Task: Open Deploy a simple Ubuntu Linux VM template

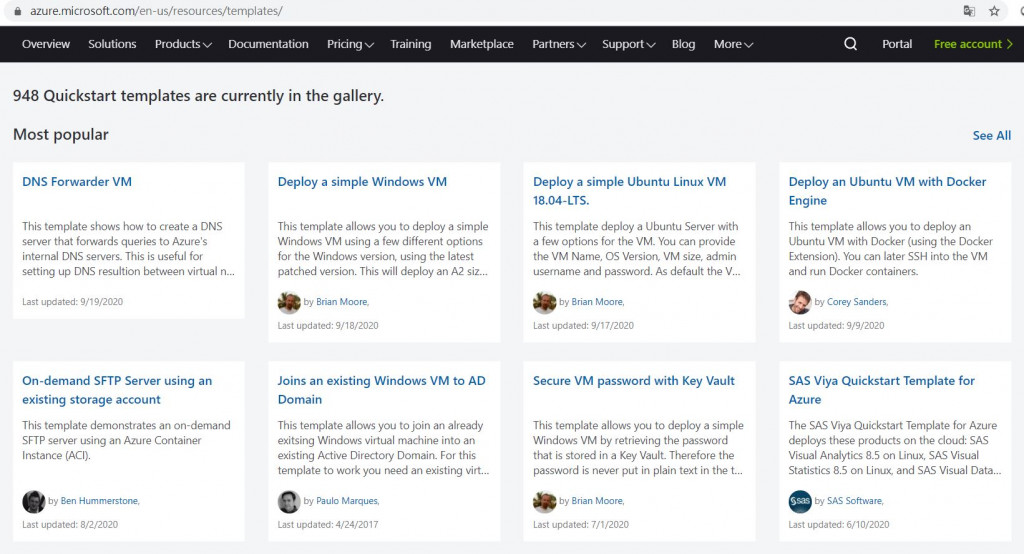Action: click(x=630, y=191)
